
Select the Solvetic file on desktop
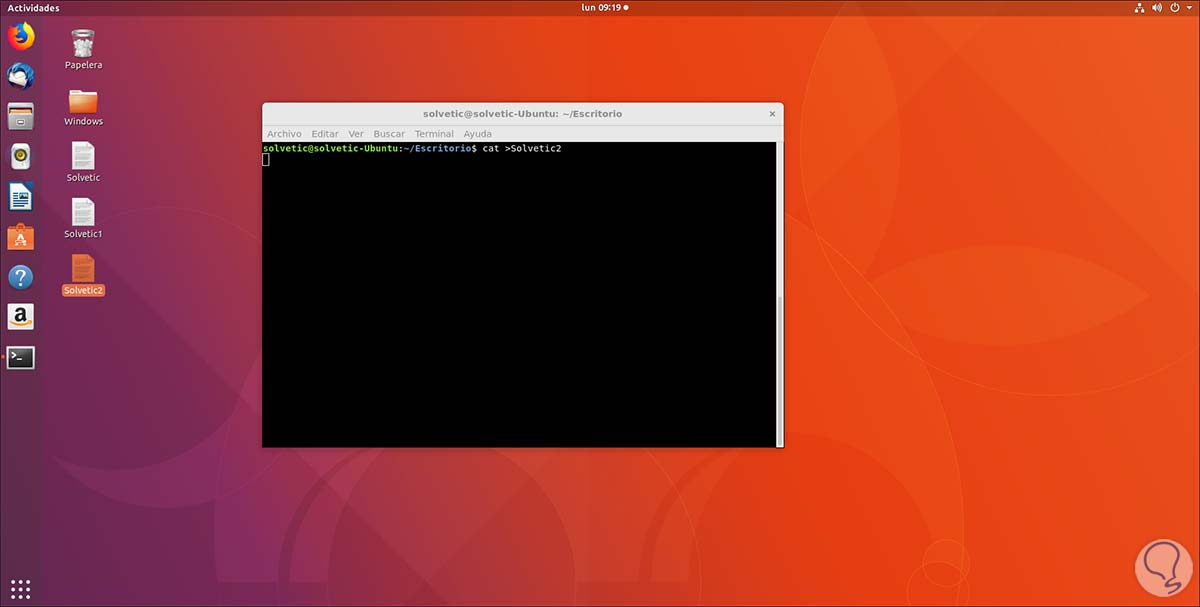coord(83,162)
